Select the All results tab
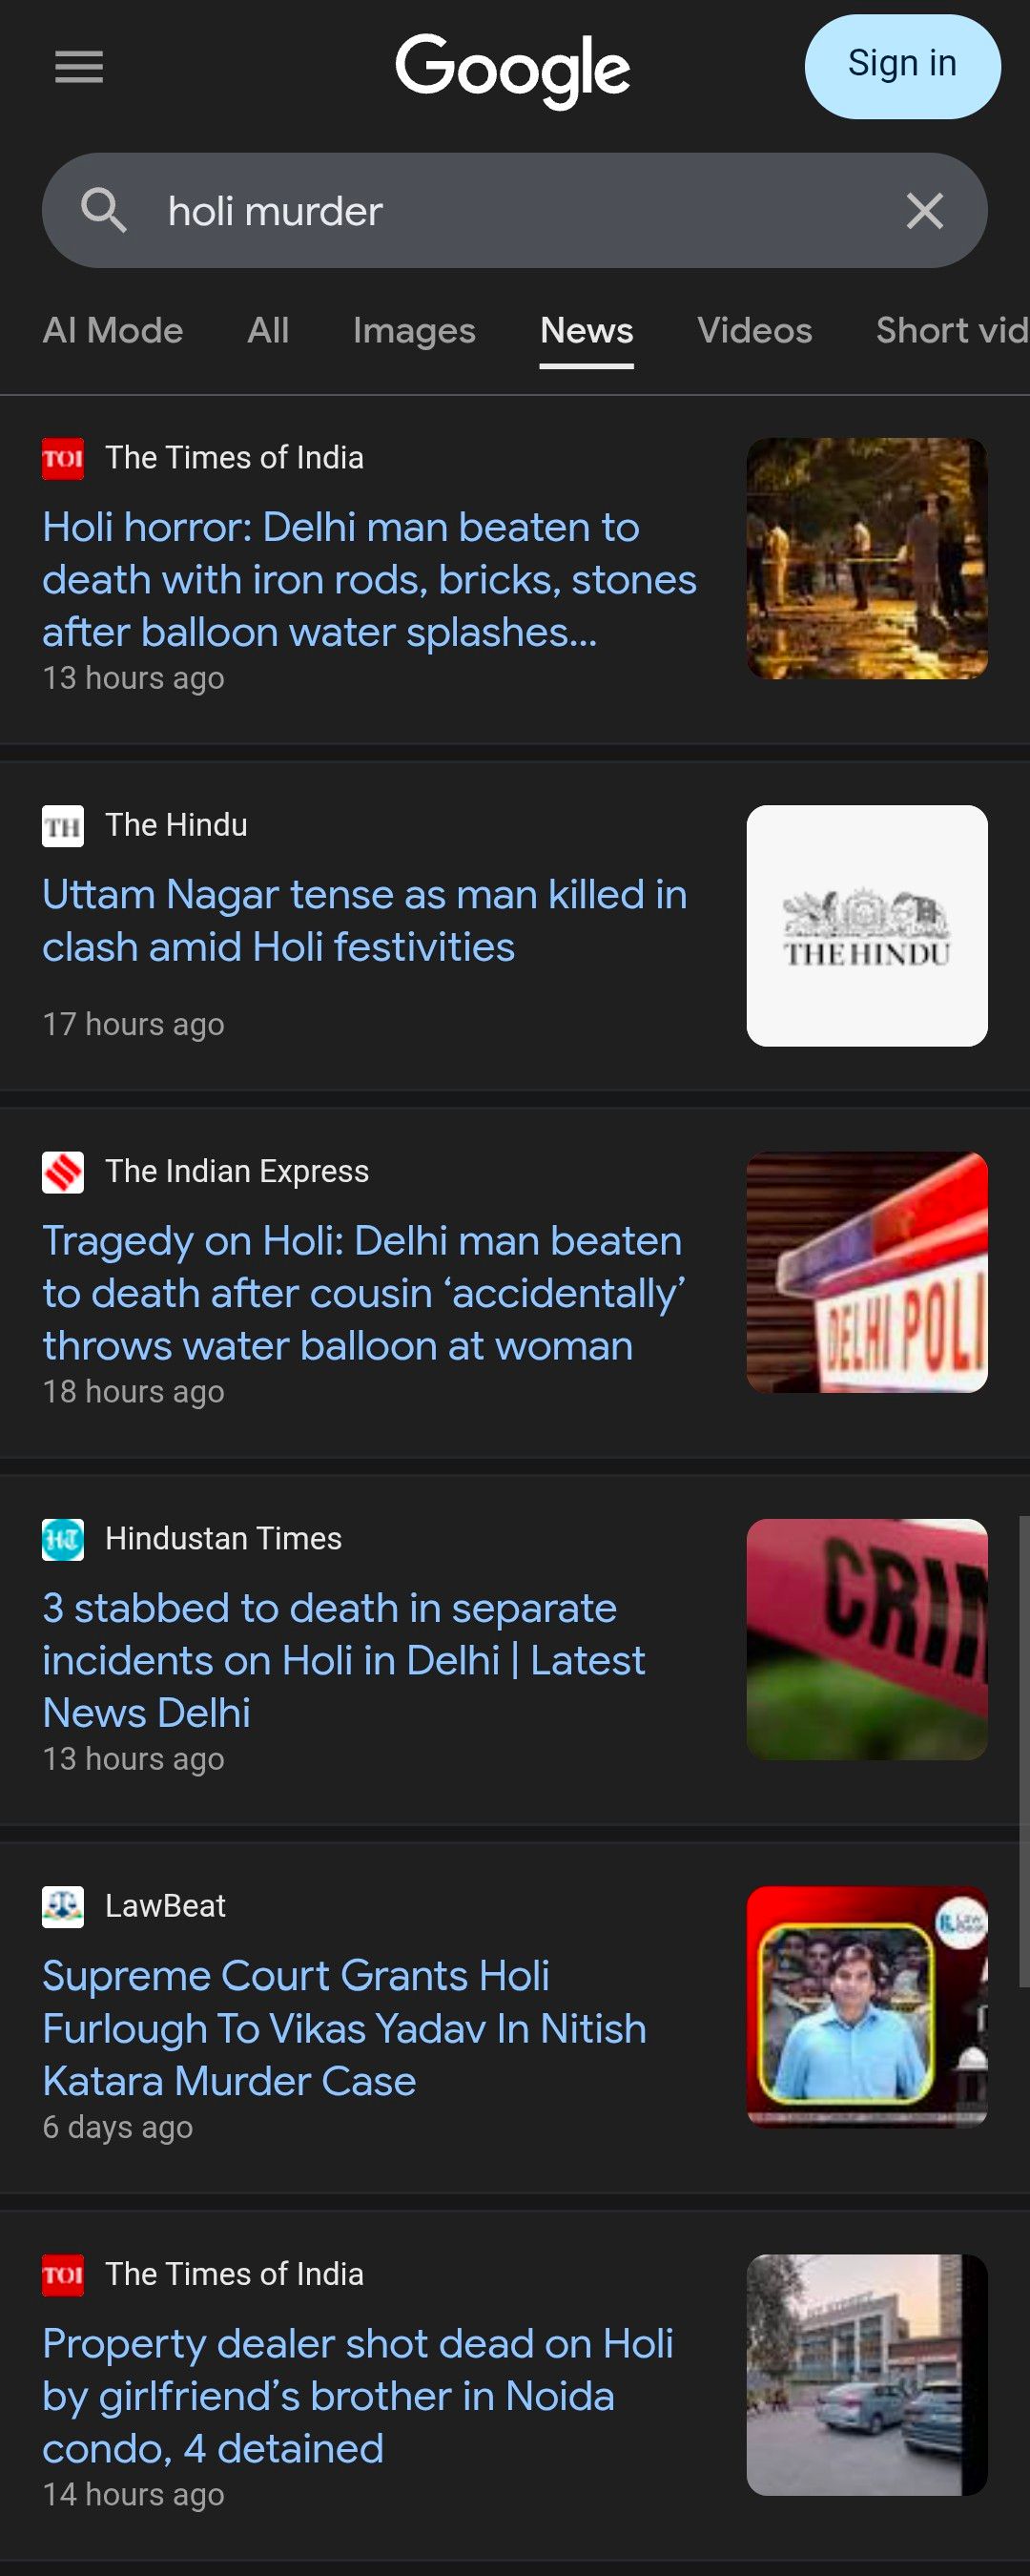The width and height of the screenshot is (1030, 2576). [x=268, y=330]
